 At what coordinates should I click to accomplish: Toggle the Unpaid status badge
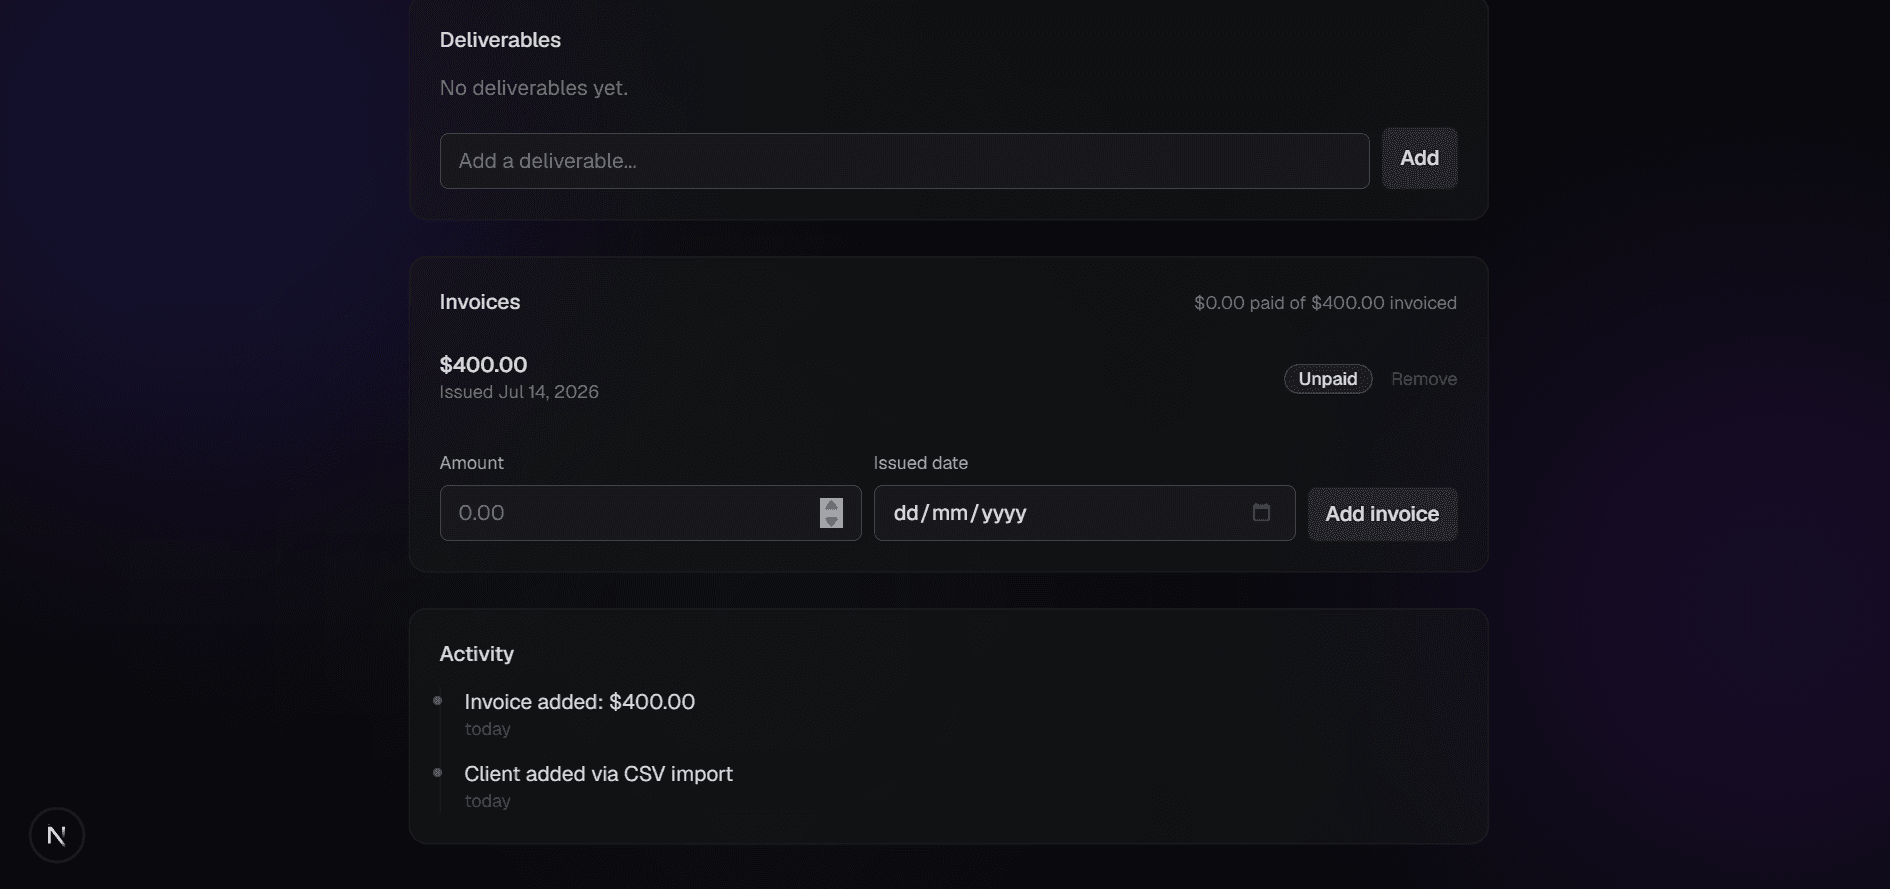tap(1327, 379)
